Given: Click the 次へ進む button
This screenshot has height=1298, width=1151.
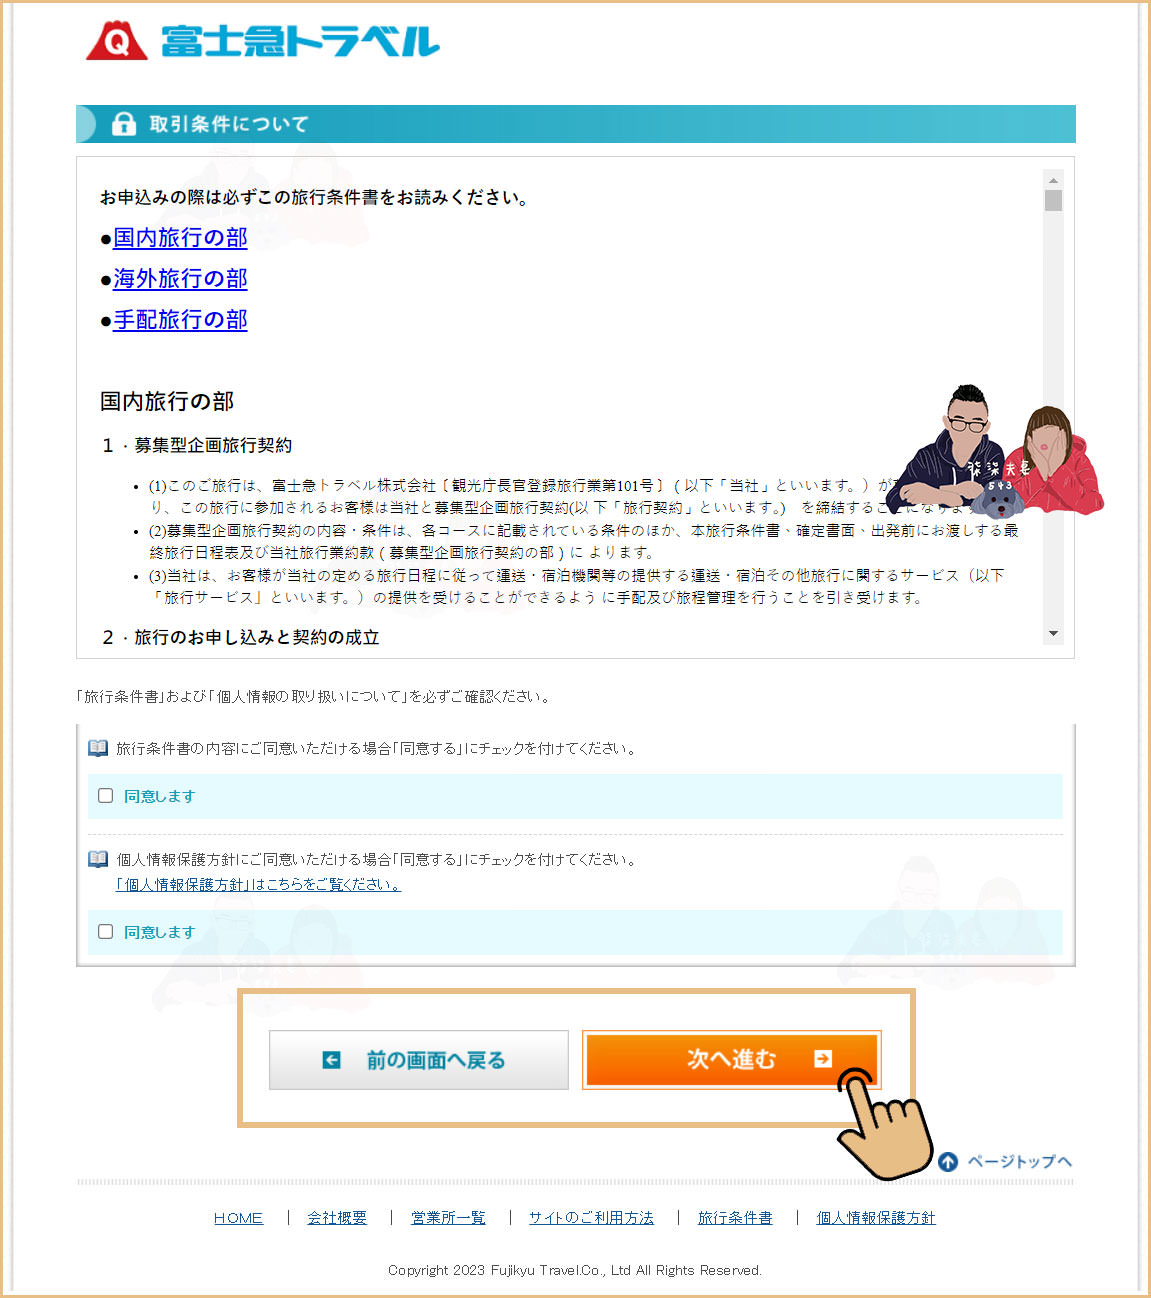Looking at the screenshot, I should click(731, 1059).
